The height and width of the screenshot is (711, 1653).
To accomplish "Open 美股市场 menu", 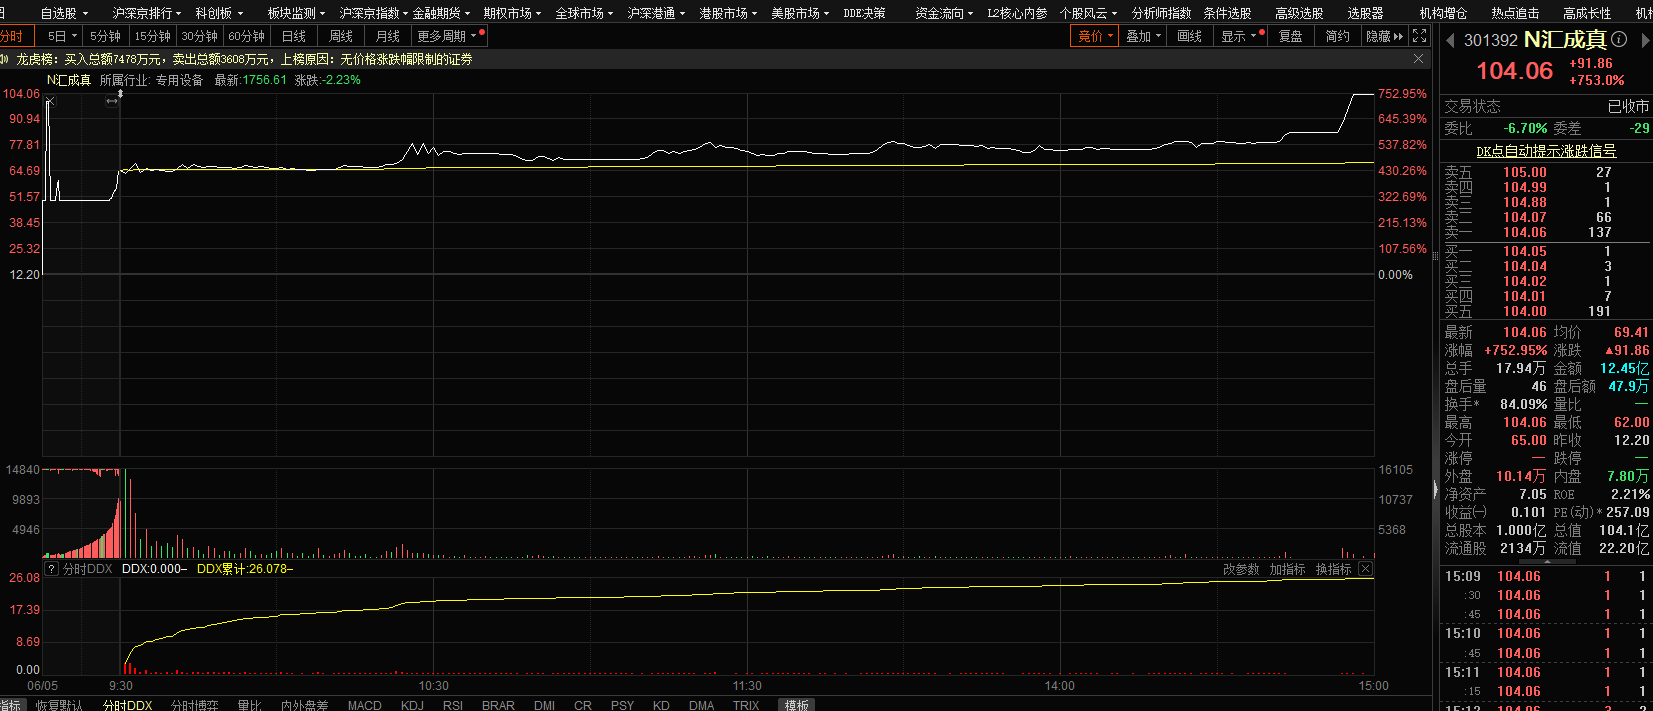I will coord(800,13).
